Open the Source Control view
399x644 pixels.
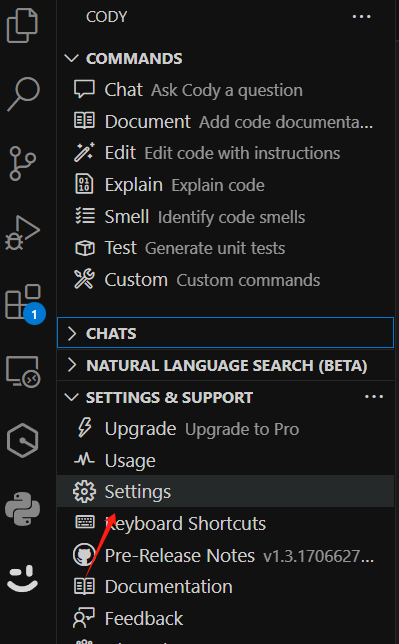(x=22, y=164)
